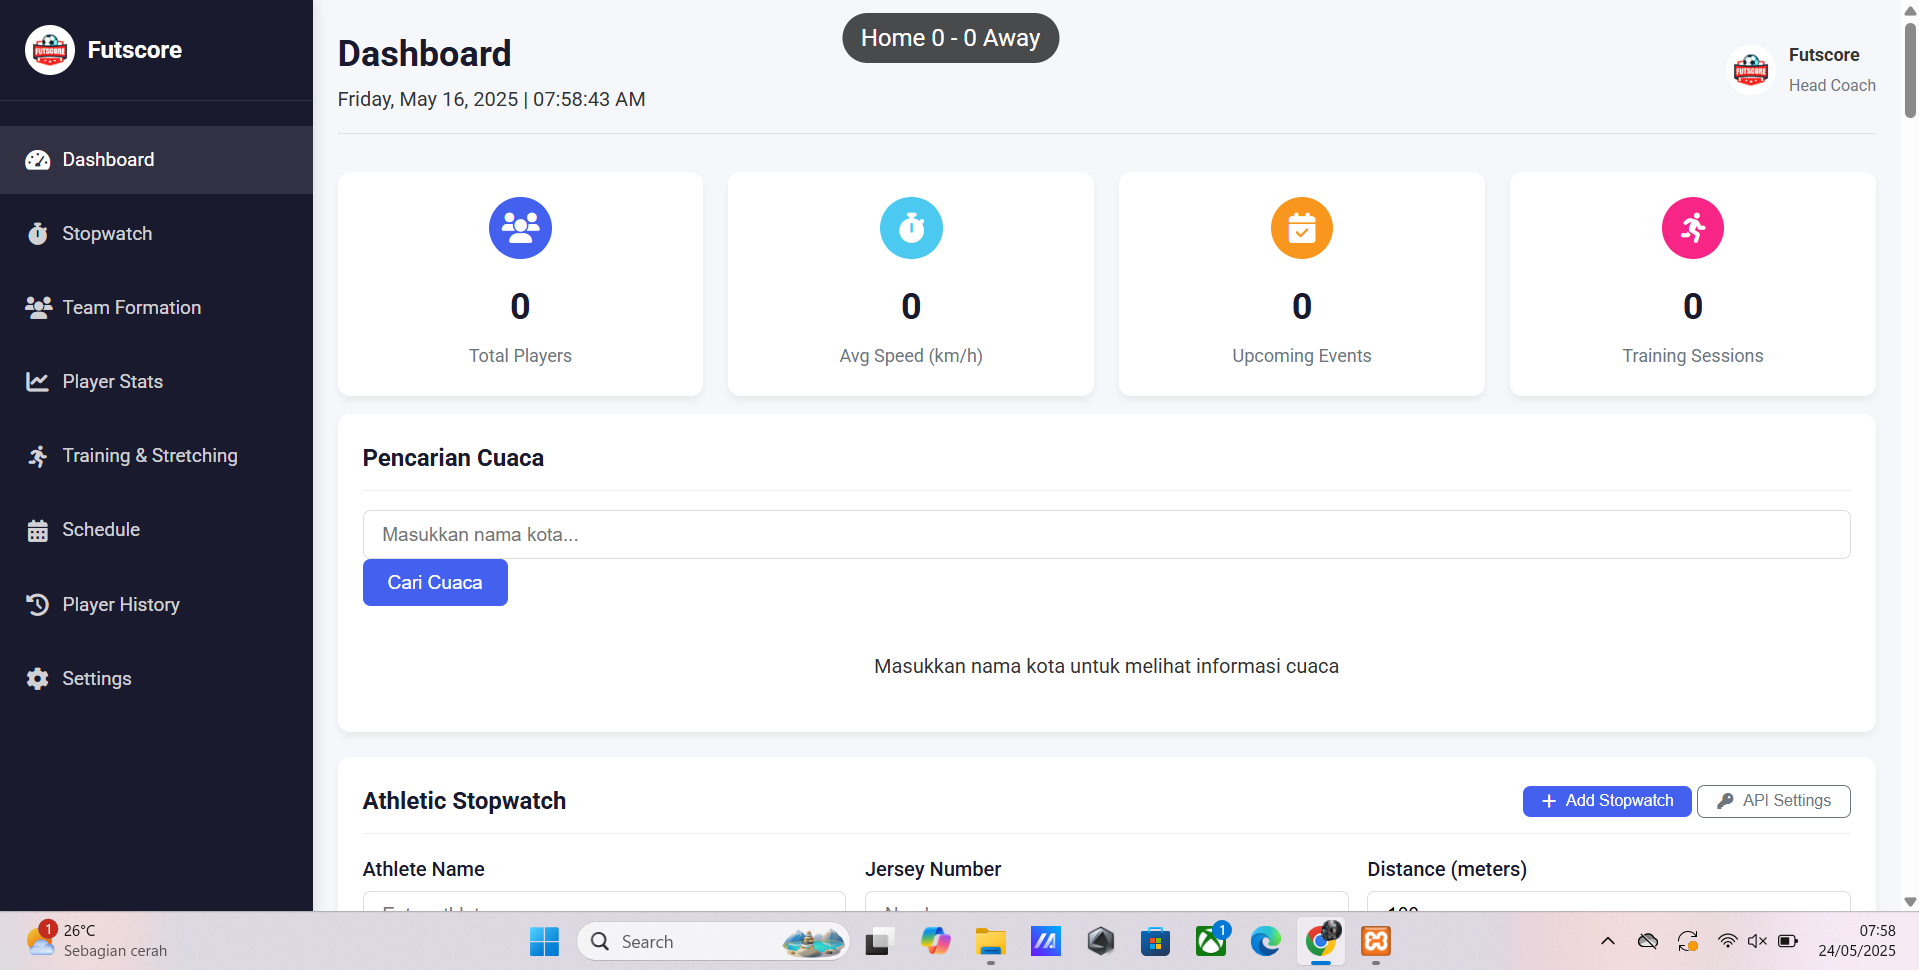Click the Distance (meters) label
The width and height of the screenshot is (1919, 970).
tap(1447, 870)
